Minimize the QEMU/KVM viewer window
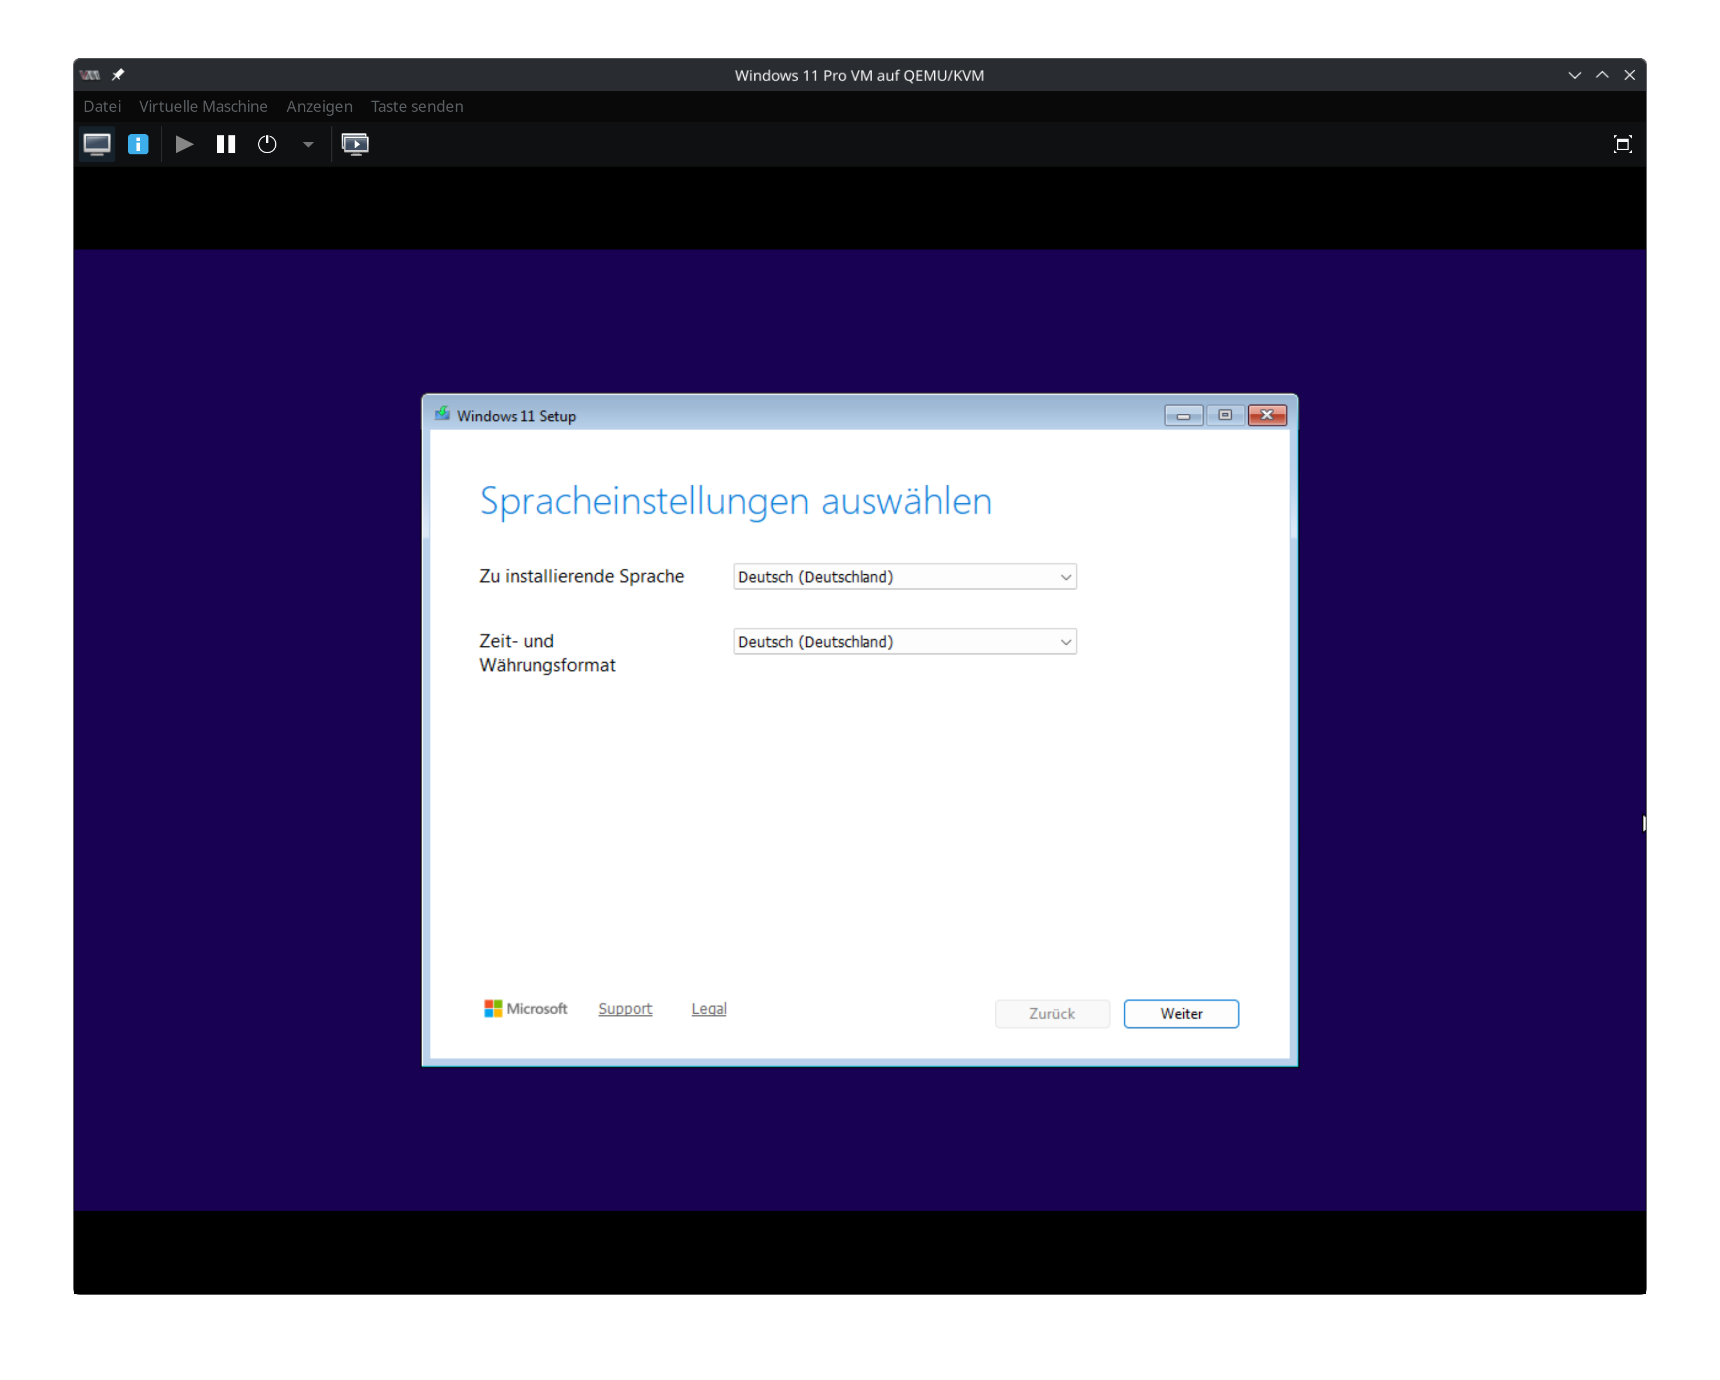The image size is (1720, 1380). 1575,75
